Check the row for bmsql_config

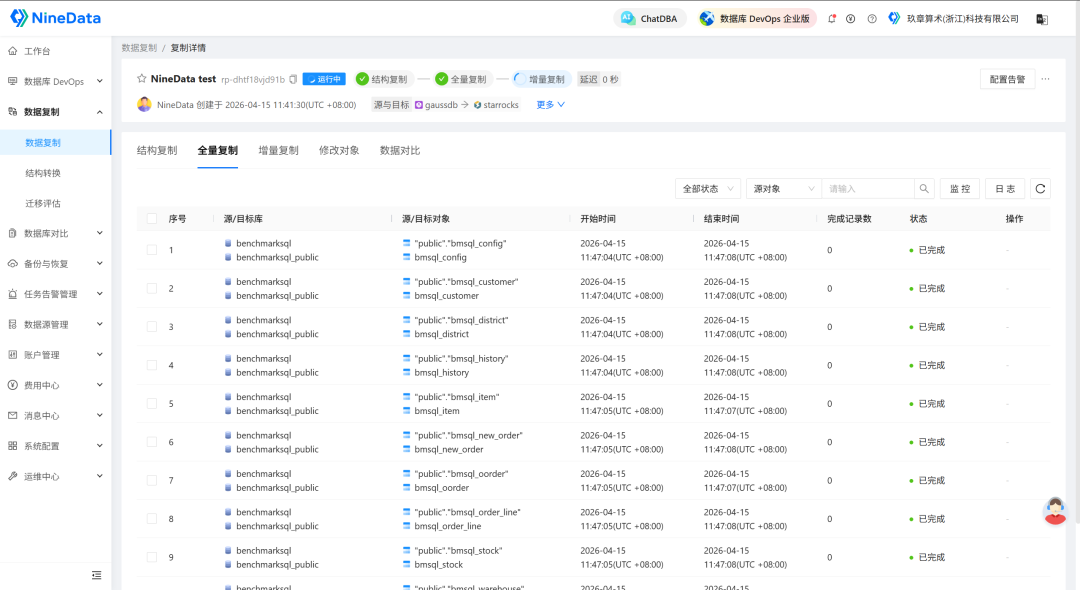pos(152,250)
